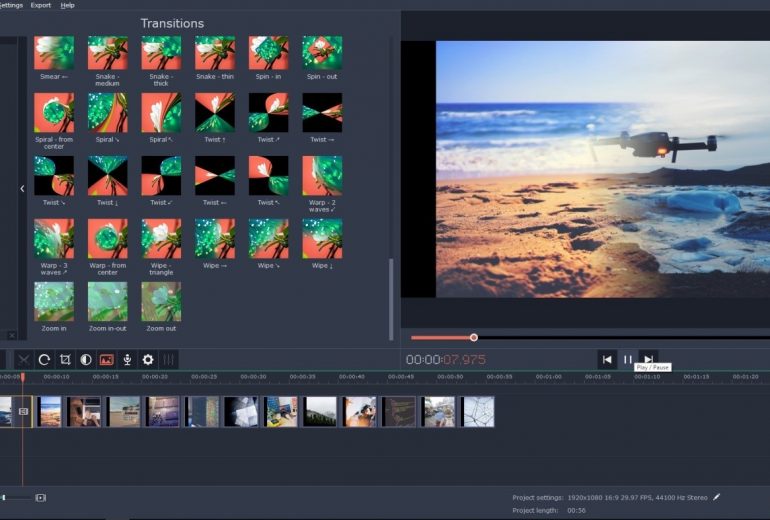Click the record voiceover microphone icon
Screen dimensions: 770x520
127,360
